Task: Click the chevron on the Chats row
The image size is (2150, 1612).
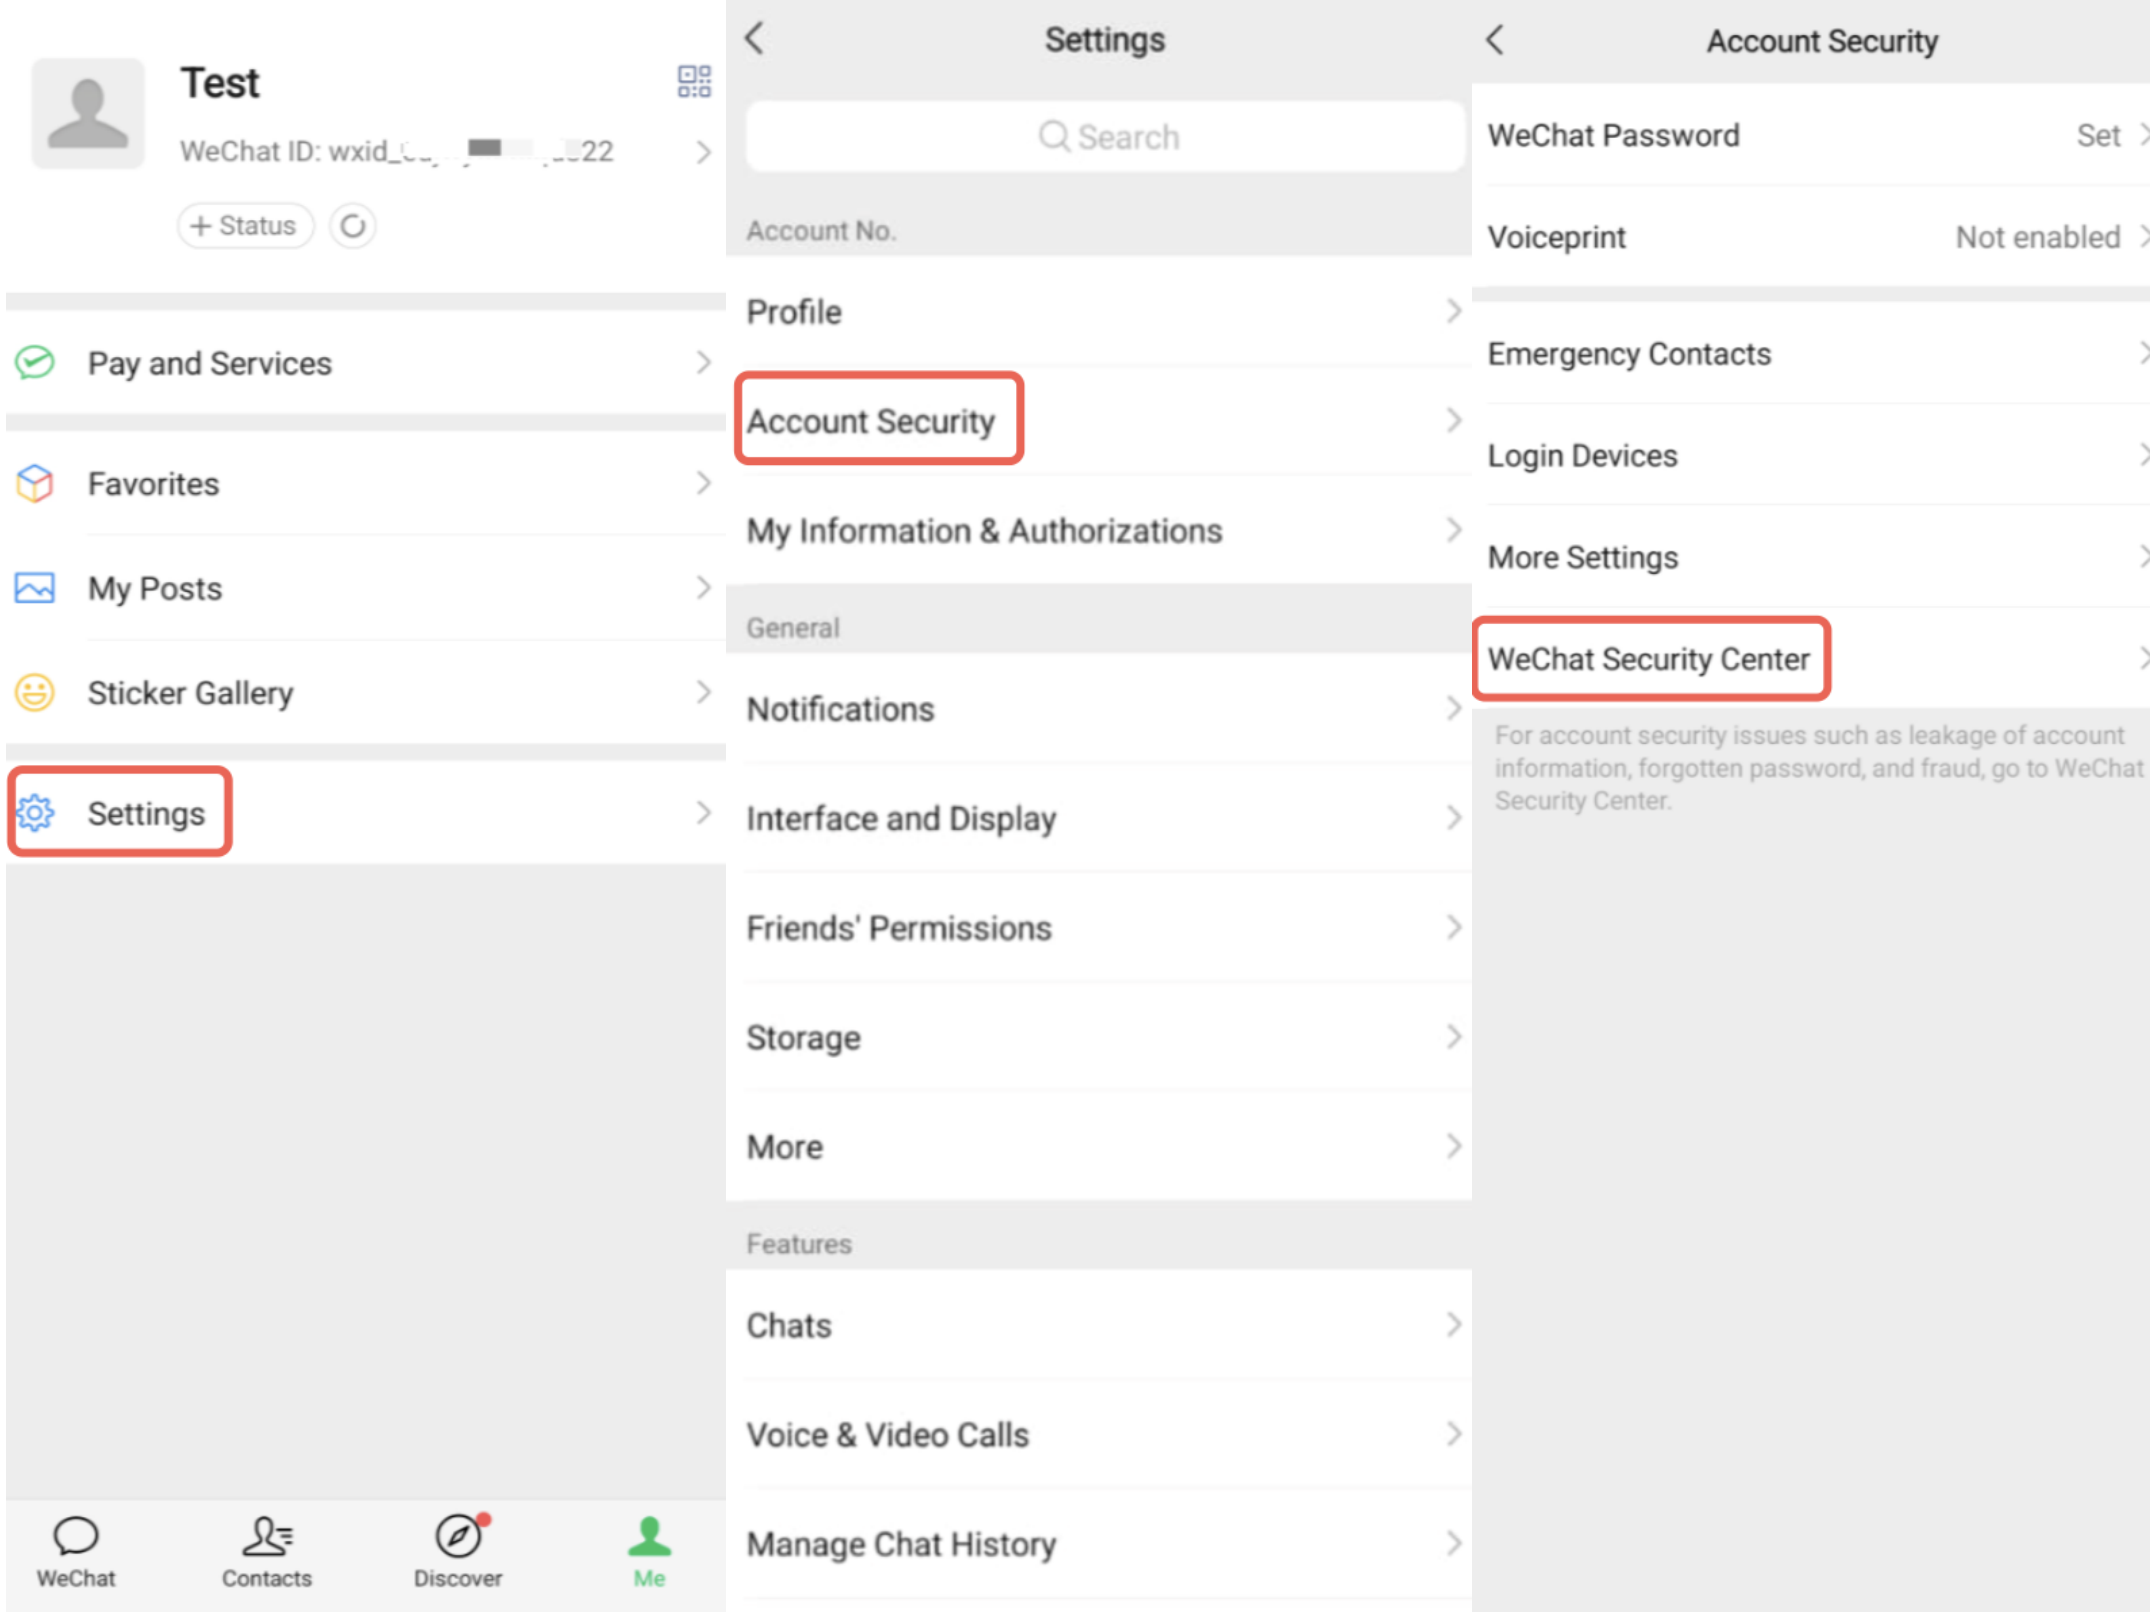Action: tap(1454, 1325)
